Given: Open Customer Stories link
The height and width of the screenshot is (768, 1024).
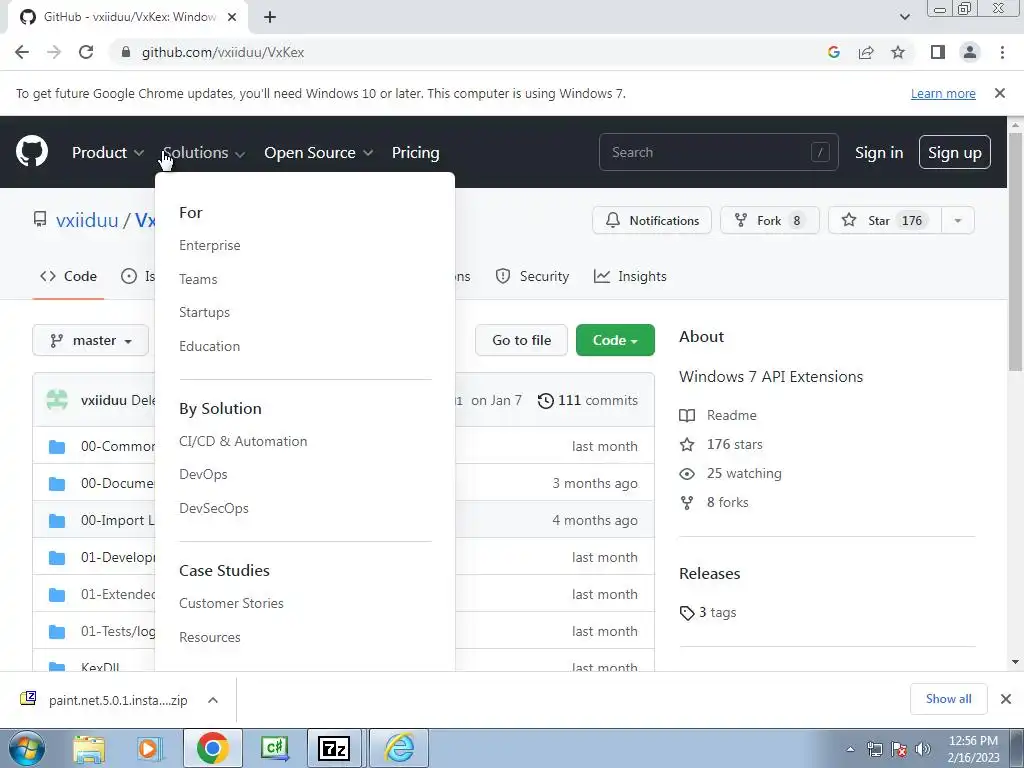Looking at the screenshot, I should 231,603.
